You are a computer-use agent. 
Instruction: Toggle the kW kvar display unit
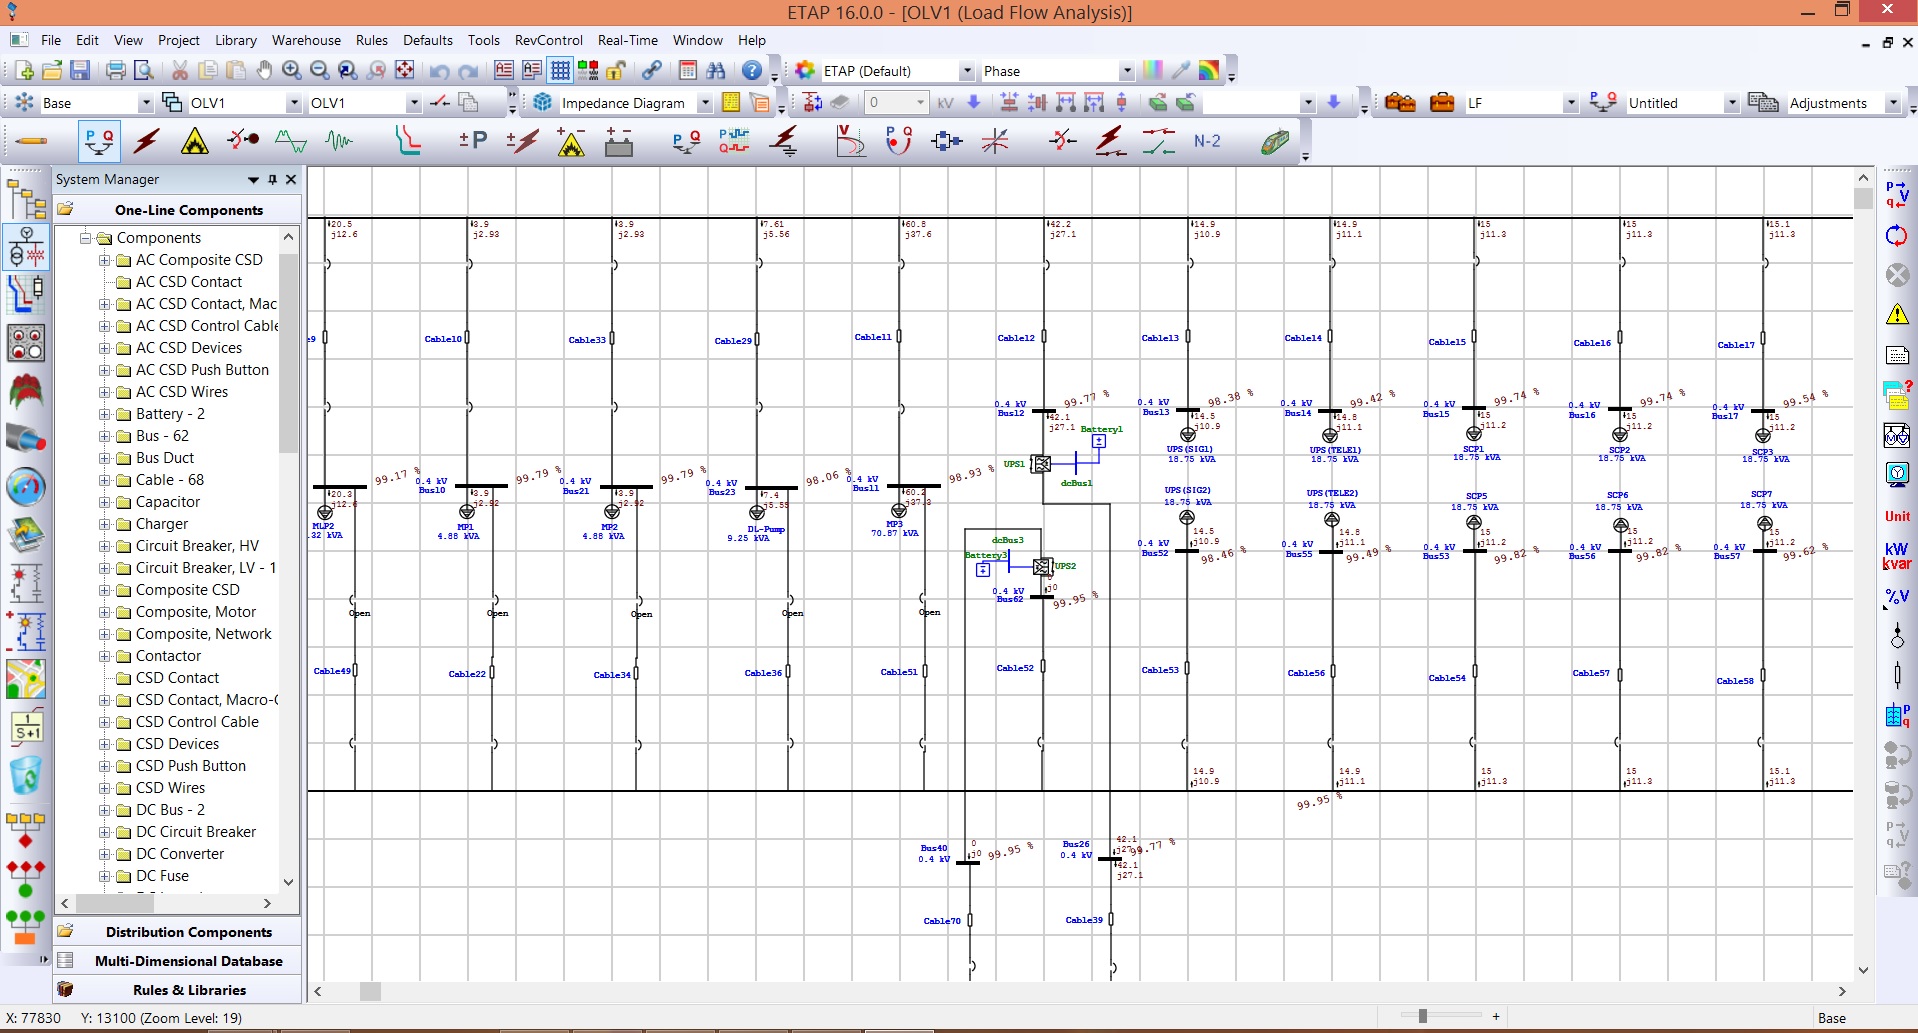click(x=1897, y=556)
